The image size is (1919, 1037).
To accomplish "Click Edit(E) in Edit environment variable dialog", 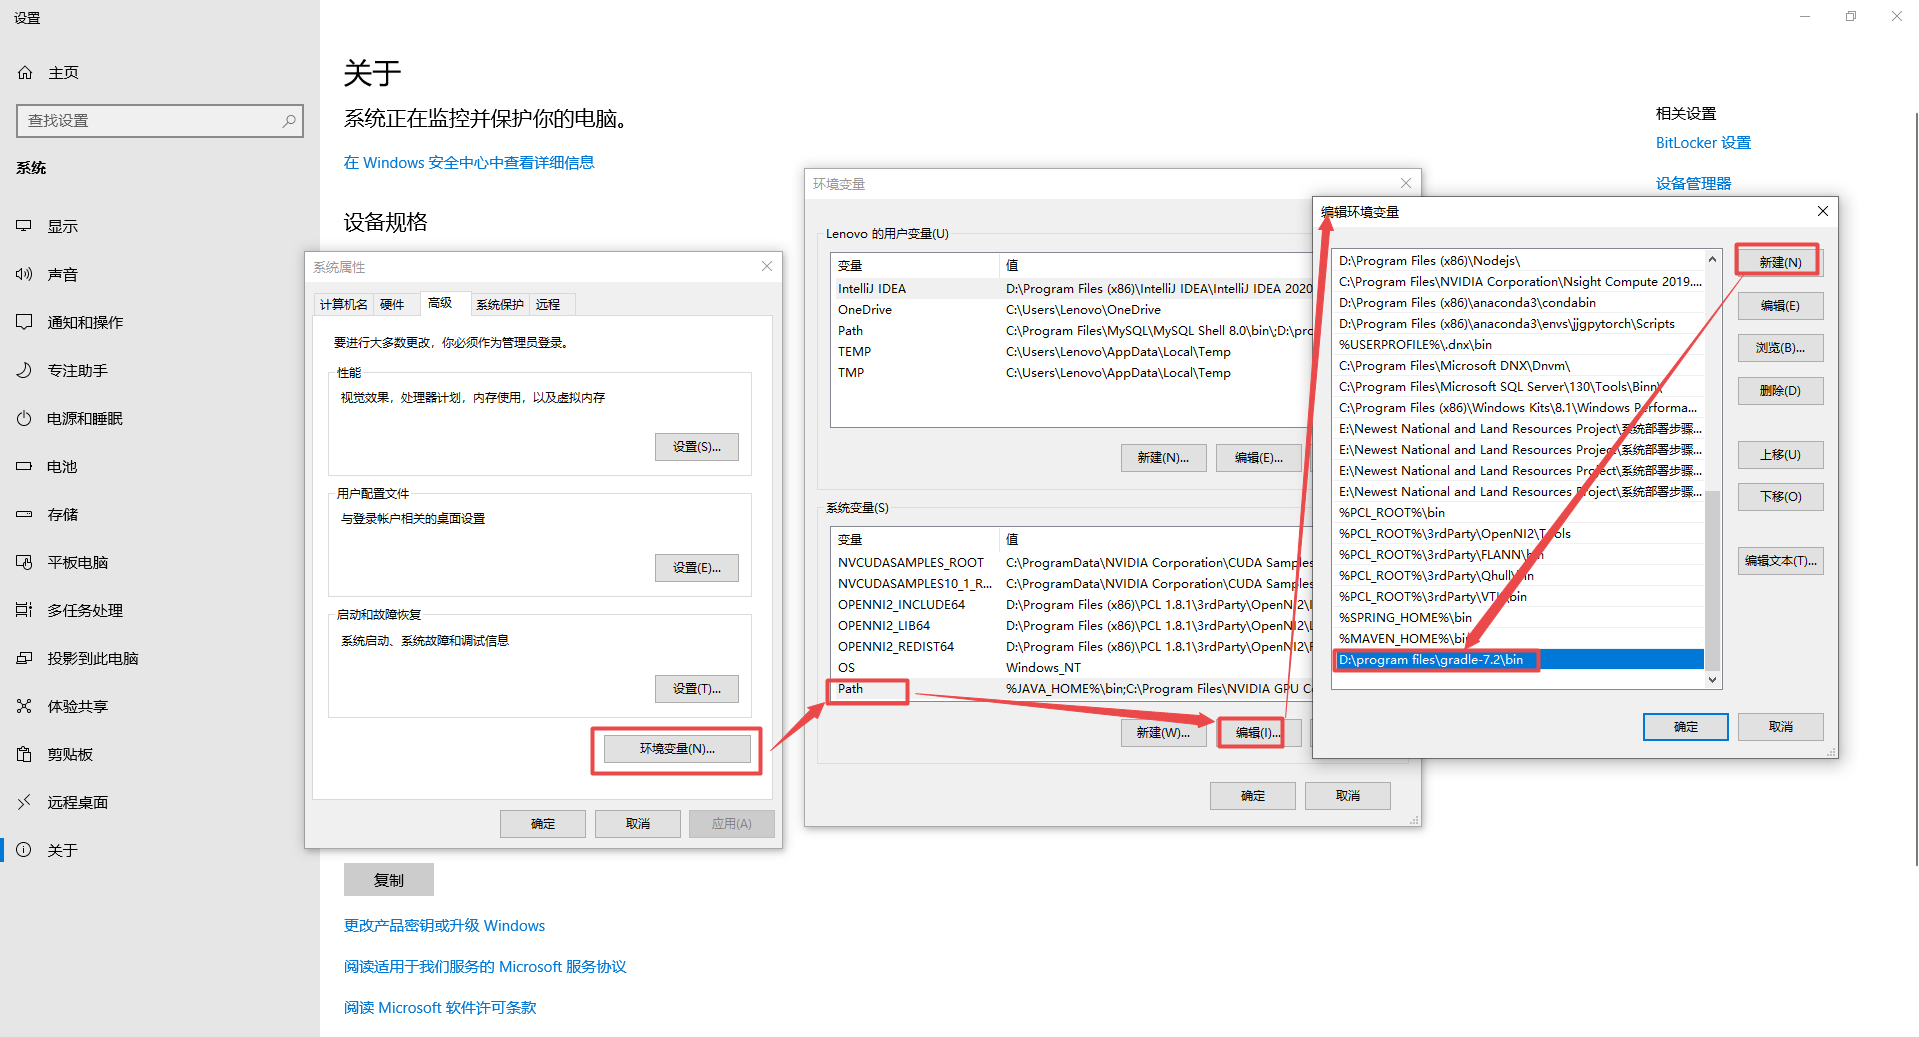I will (1780, 306).
